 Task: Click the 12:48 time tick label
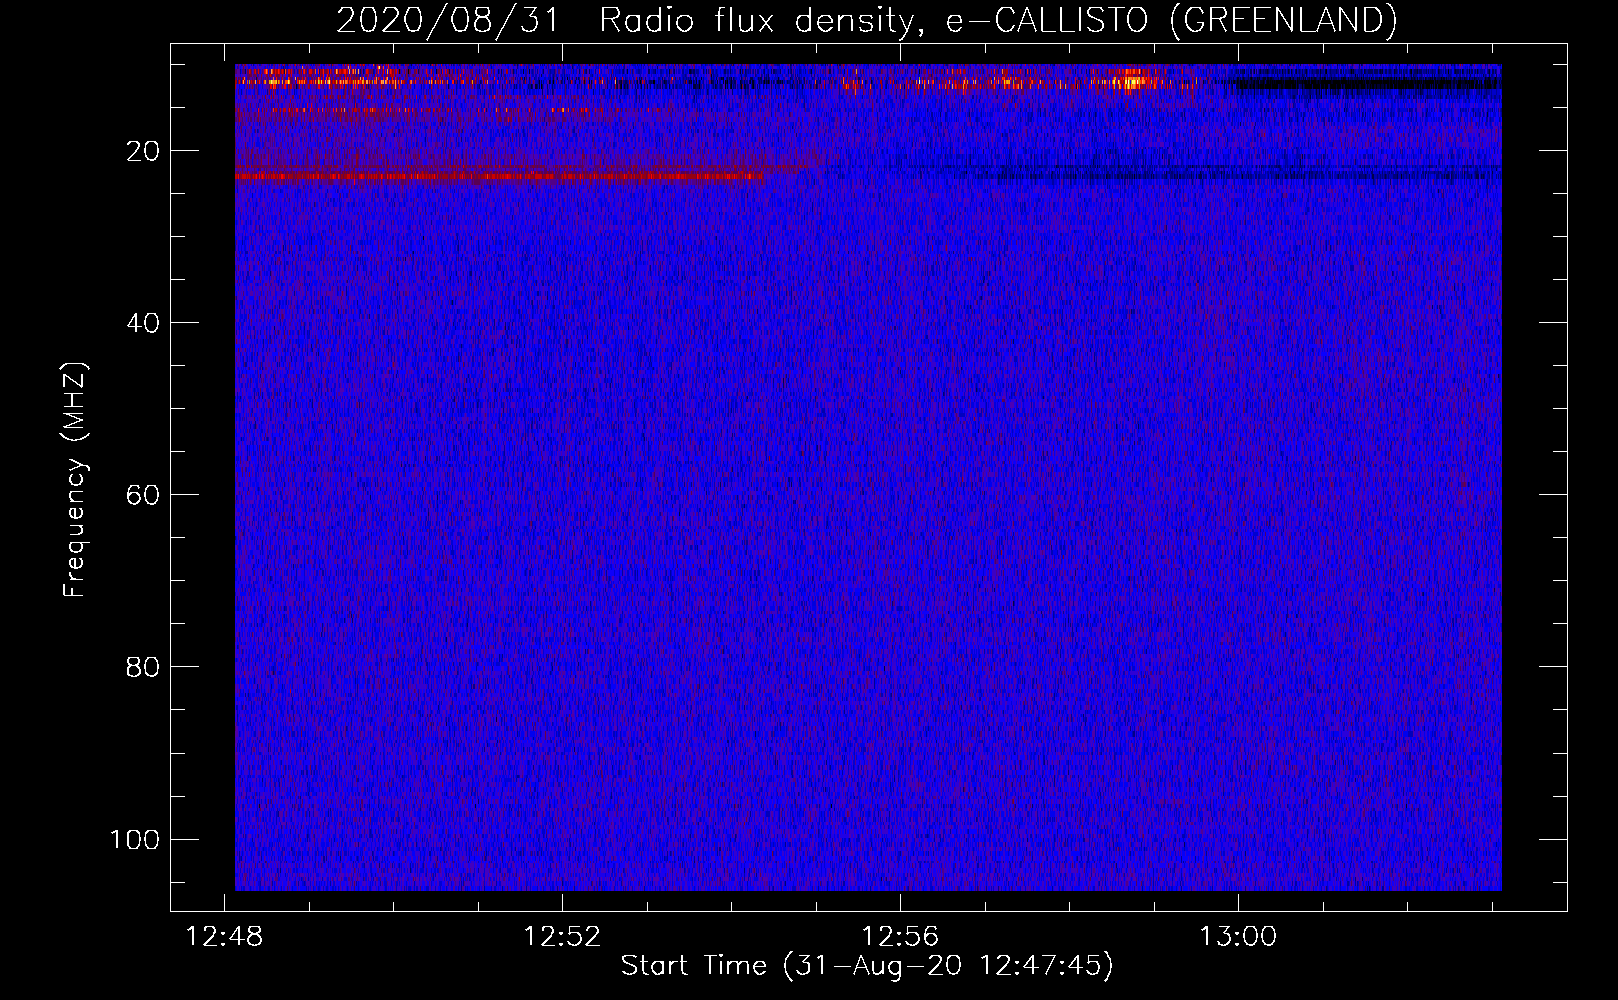tap(225, 936)
